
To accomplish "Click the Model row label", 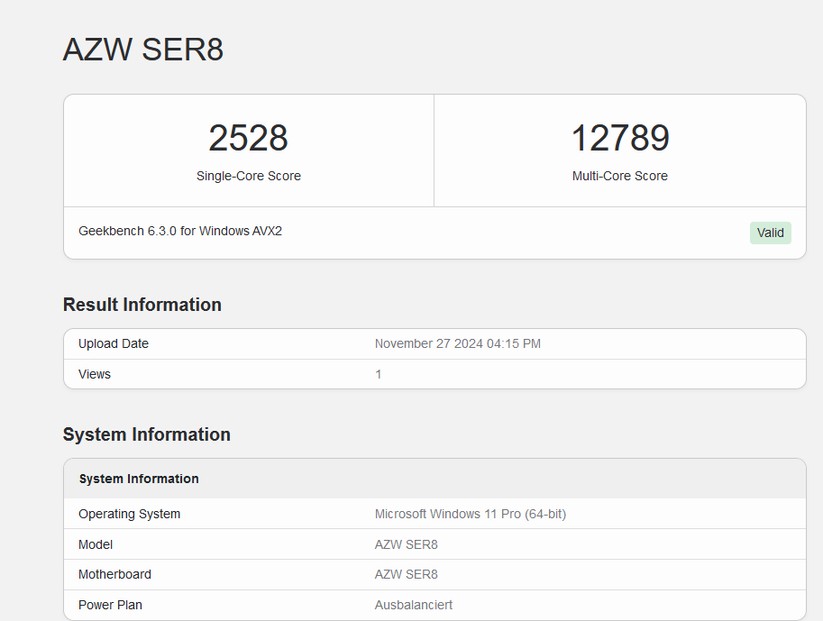I will (x=96, y=545).
